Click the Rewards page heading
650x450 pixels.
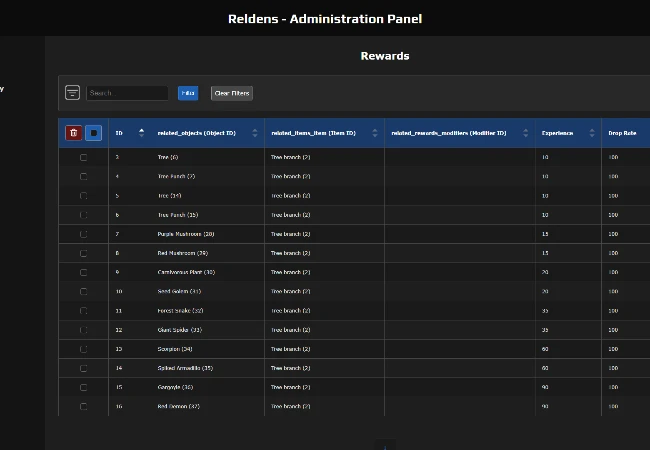[385, 56]
